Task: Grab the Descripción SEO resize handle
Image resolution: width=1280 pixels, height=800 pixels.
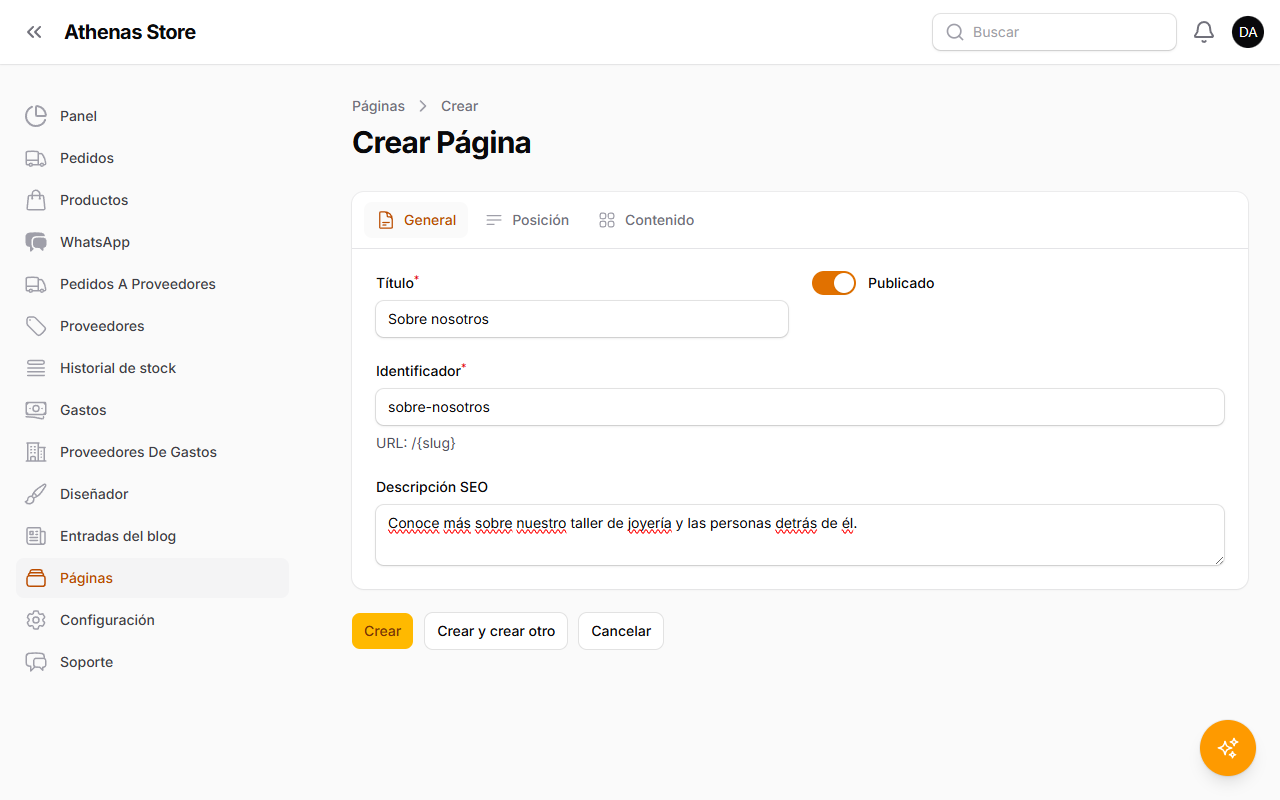Action: (x=1218, y=559)
